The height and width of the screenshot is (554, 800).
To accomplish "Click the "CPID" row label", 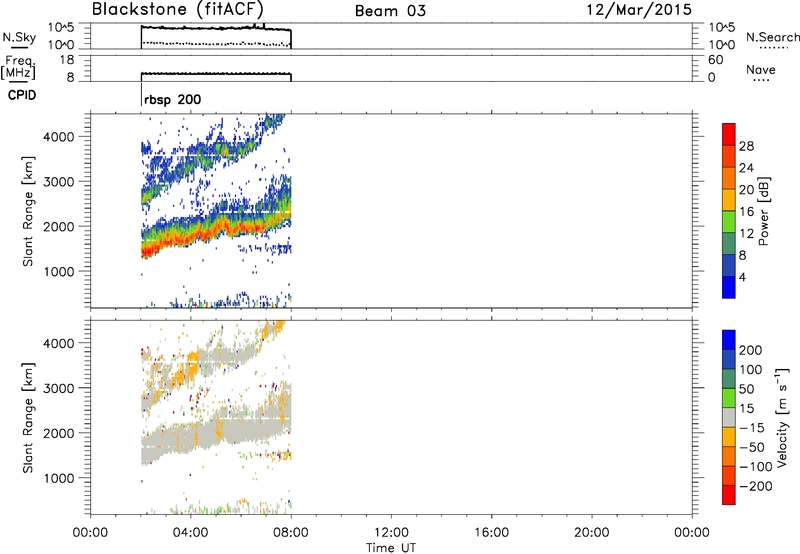I will click(x=22, y=95).
